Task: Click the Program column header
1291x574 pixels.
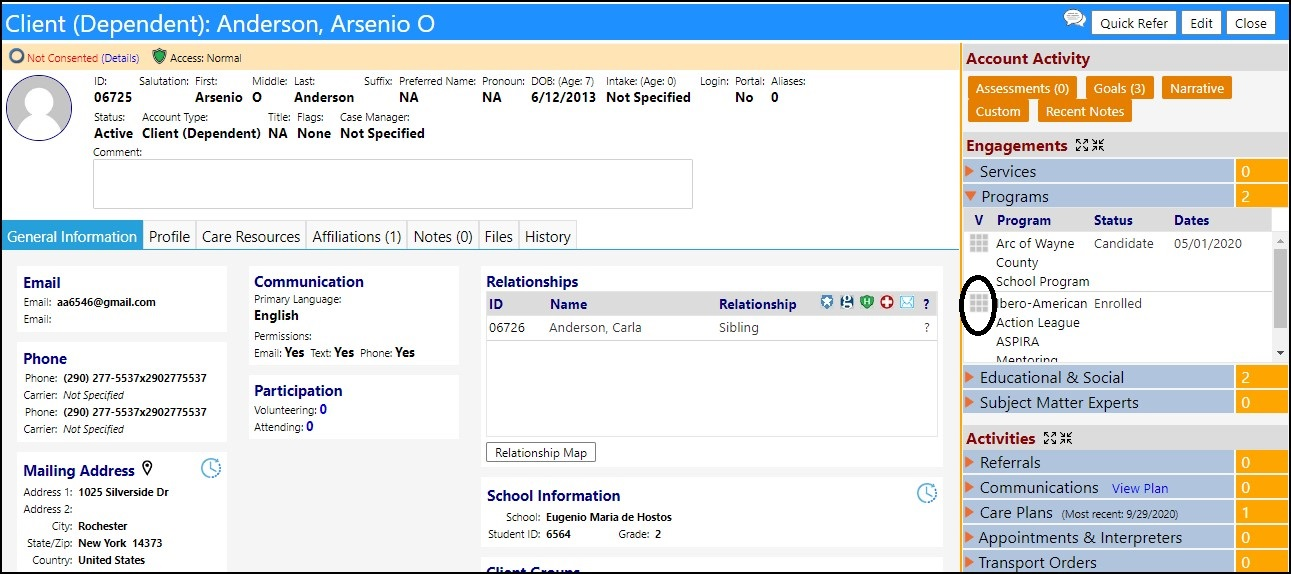Action: (1024, 220)
